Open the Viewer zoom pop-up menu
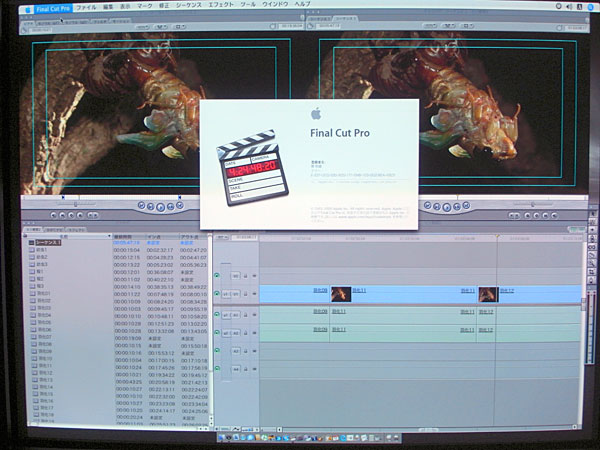This screenshot has height=450, width=600. pos(143,27)
